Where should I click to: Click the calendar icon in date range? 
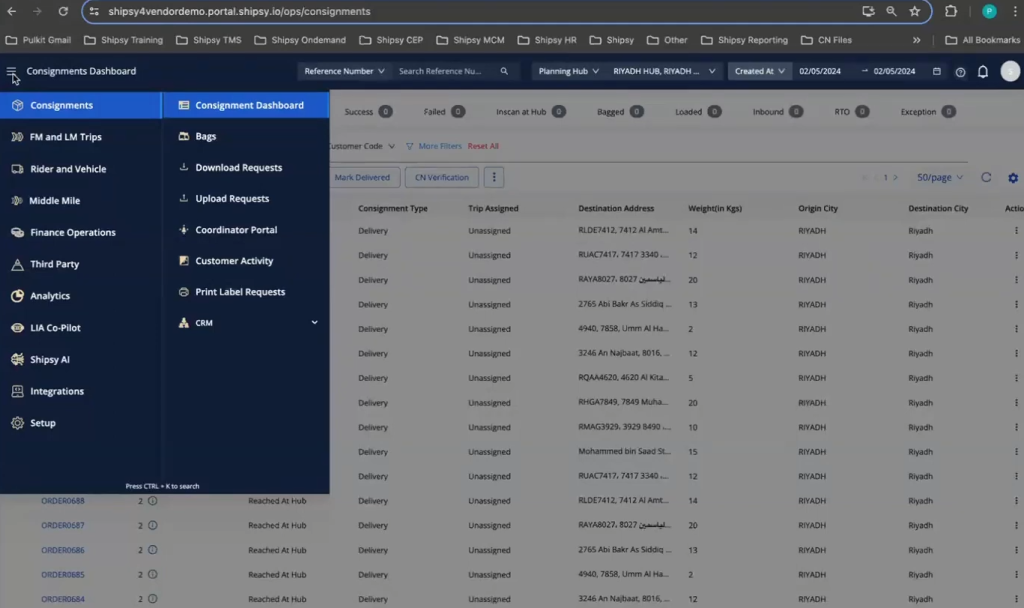937,72
